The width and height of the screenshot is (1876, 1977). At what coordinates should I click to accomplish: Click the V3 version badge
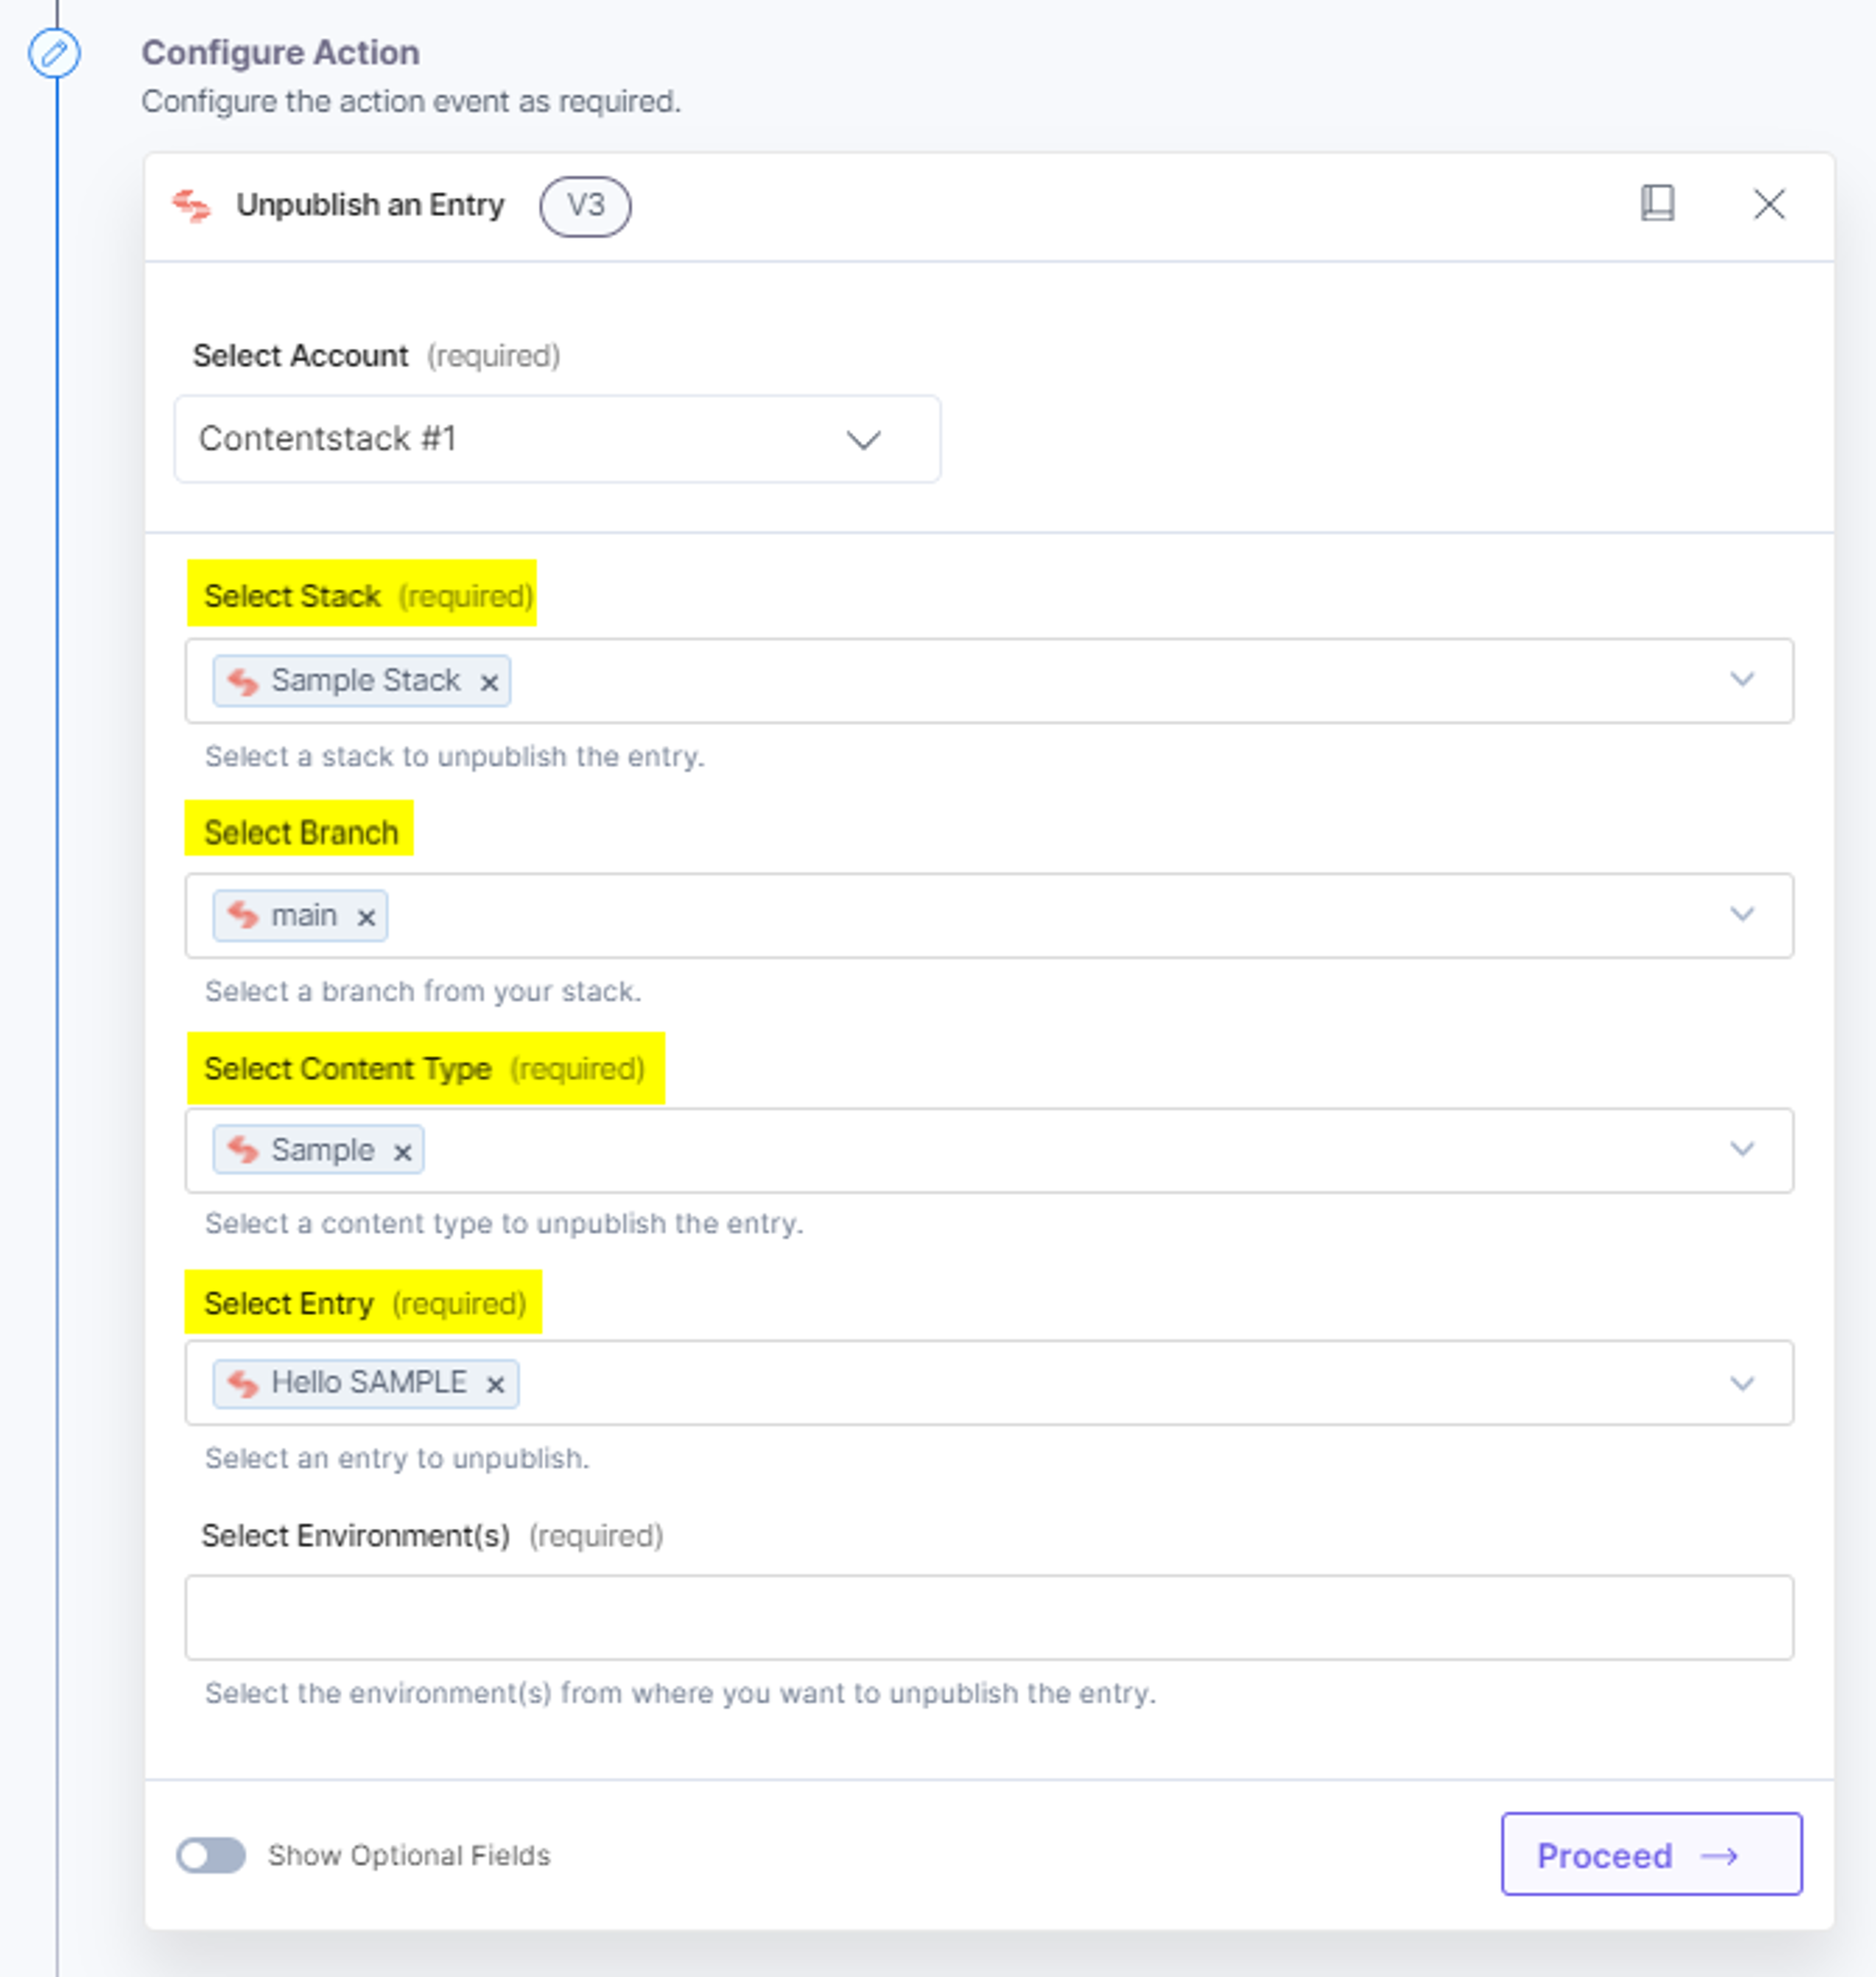point(585,206)
